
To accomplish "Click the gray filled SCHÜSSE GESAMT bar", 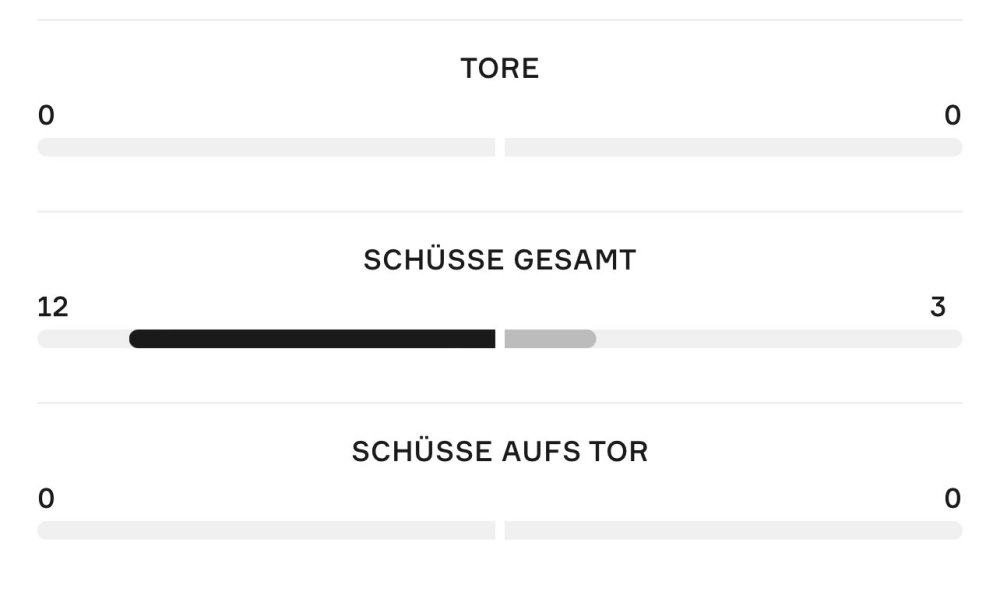I will click(x=550, y=339).
